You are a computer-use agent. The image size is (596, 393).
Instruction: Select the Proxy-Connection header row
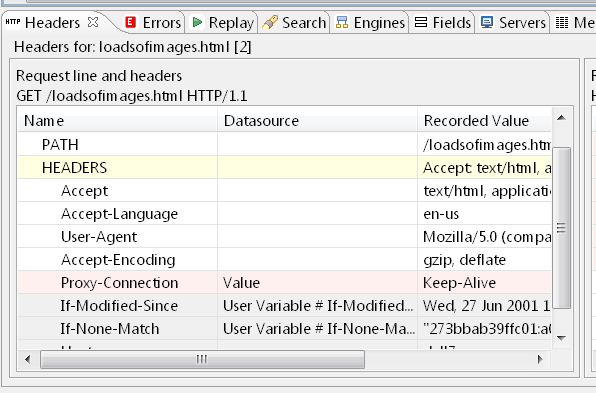[x=284, y=283]
